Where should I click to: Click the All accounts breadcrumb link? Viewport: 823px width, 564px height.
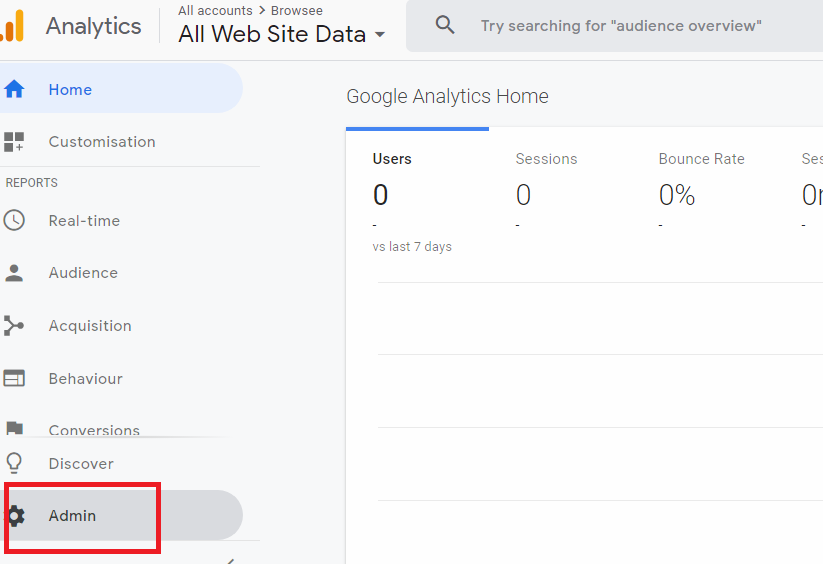[215, 10]
